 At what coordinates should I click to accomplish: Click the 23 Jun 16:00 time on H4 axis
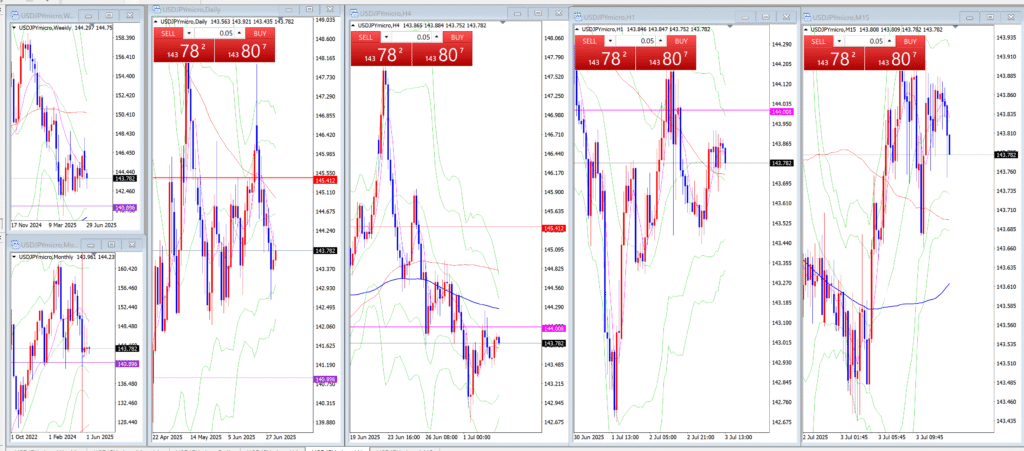pos(402,437)
